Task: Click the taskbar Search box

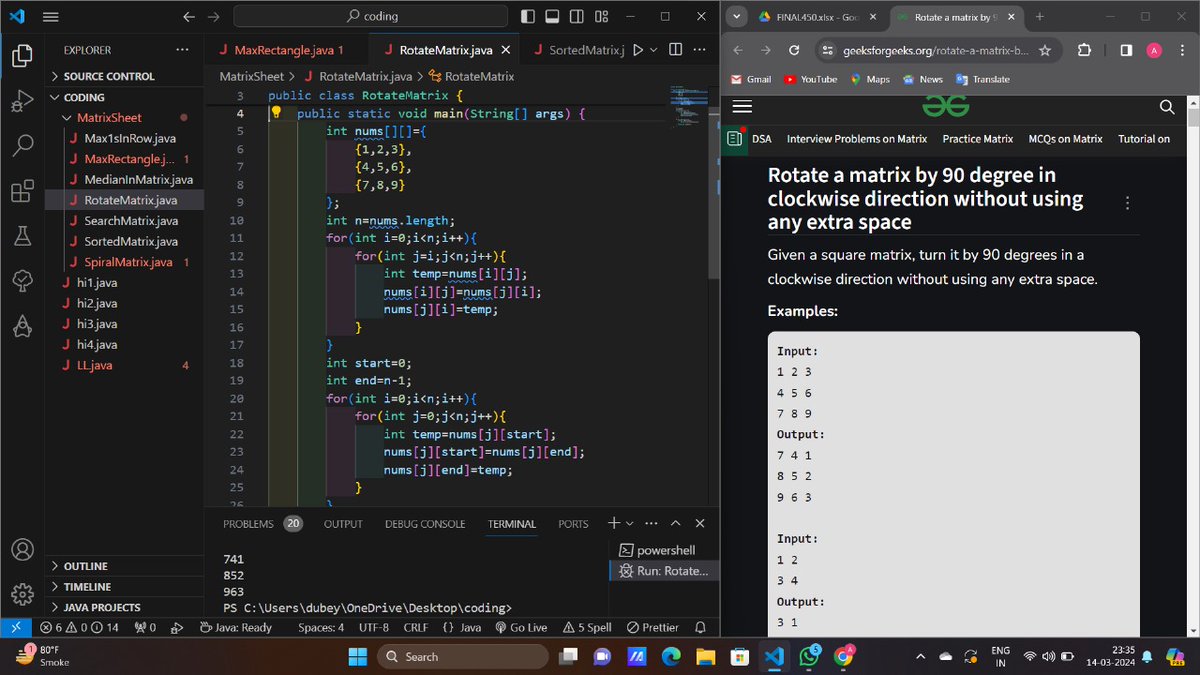Action: coord(461,656)
